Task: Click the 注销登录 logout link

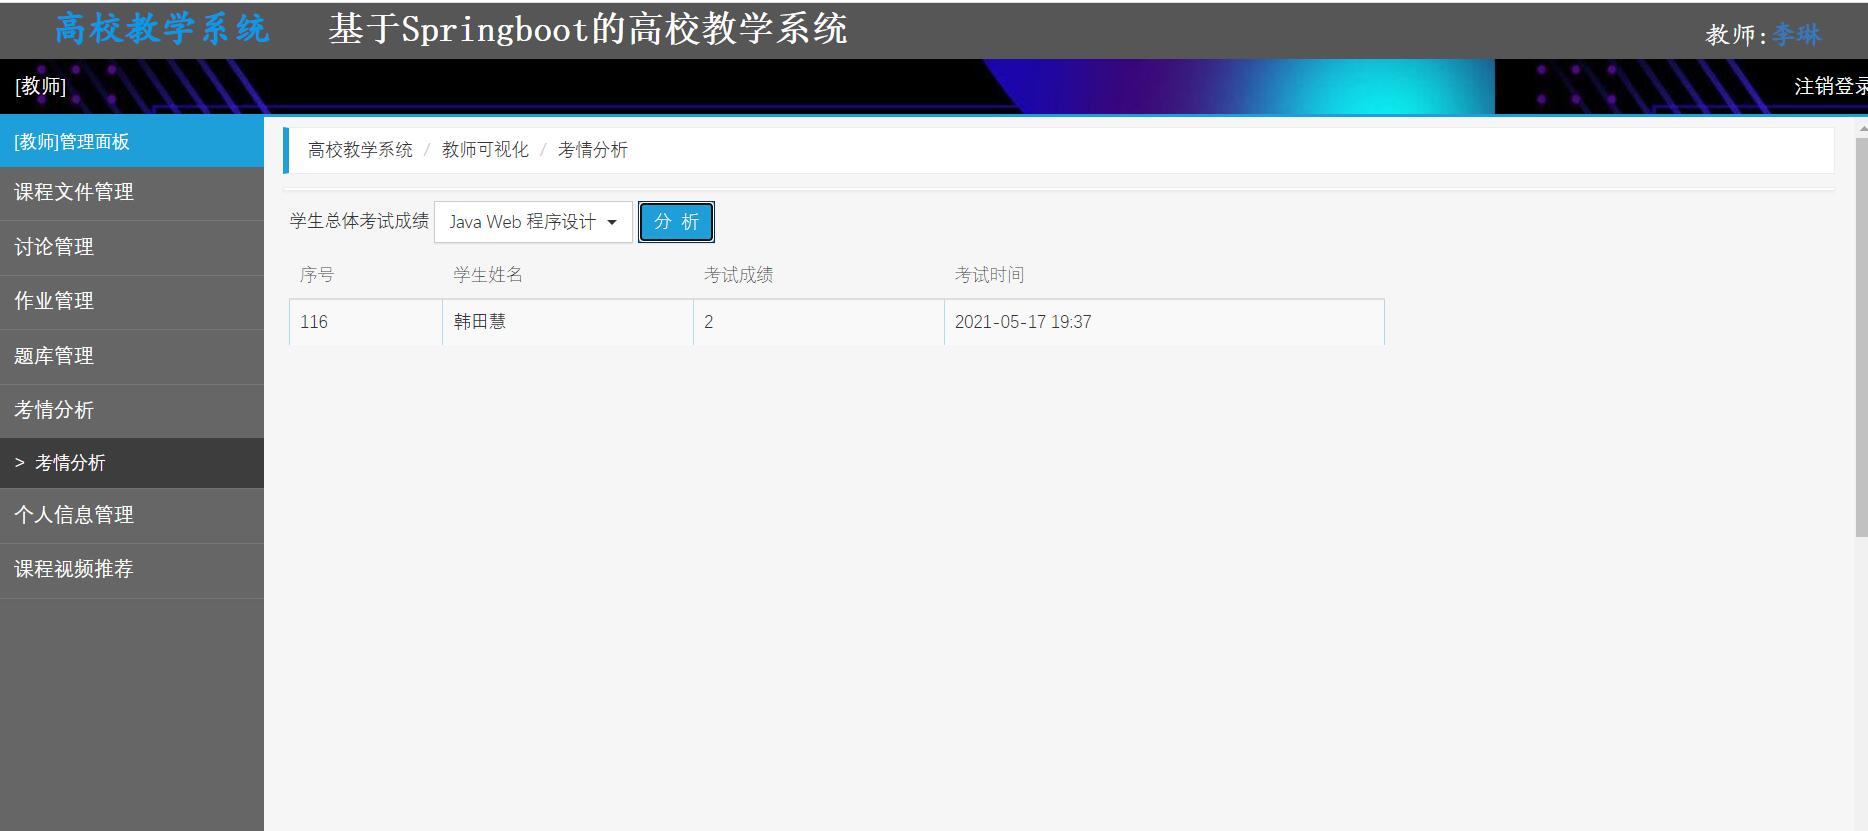Action: pyautogui.click(x=1830, y=86)
